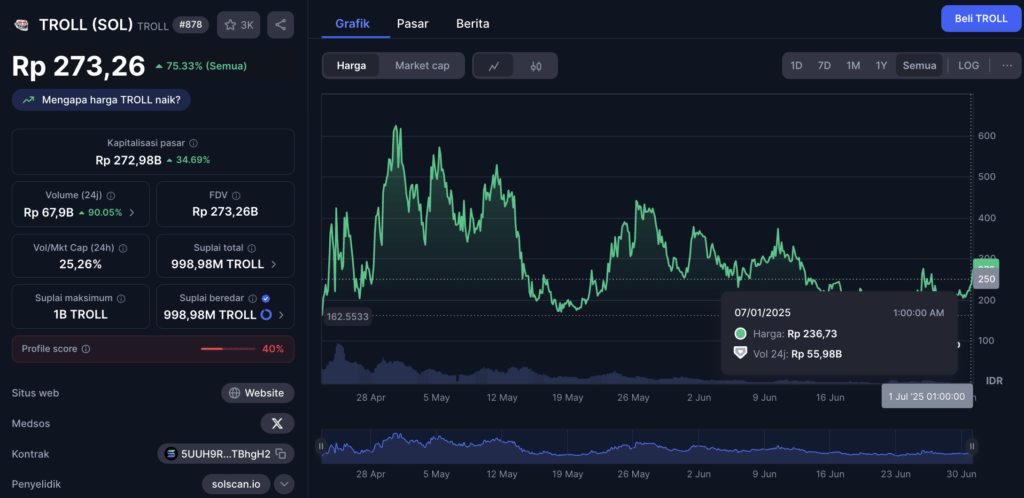Show info icon for Suplai maksimum
The width and height of the screenshot is (1024, 498).
(121, 298)
